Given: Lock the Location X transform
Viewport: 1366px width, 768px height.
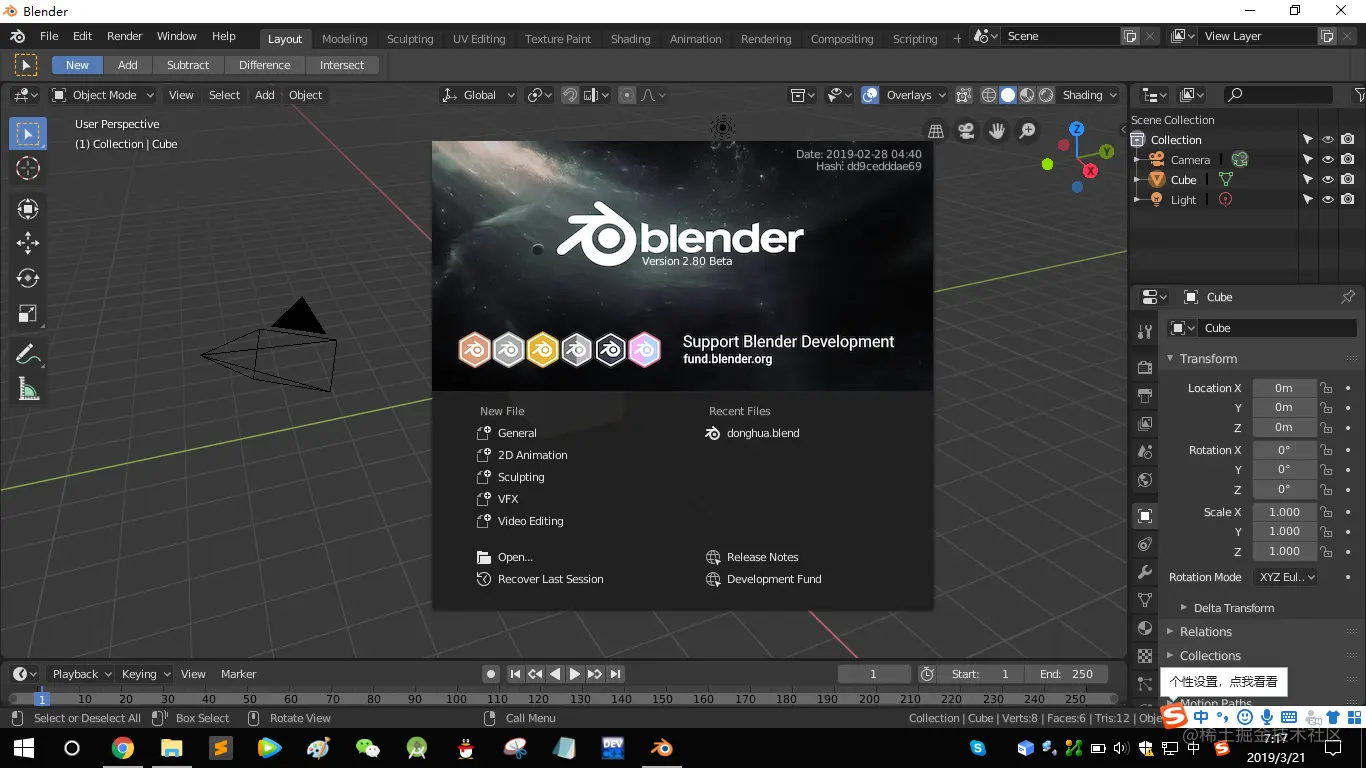Looking at the screenshot, I should click(x=1326, y=388).
